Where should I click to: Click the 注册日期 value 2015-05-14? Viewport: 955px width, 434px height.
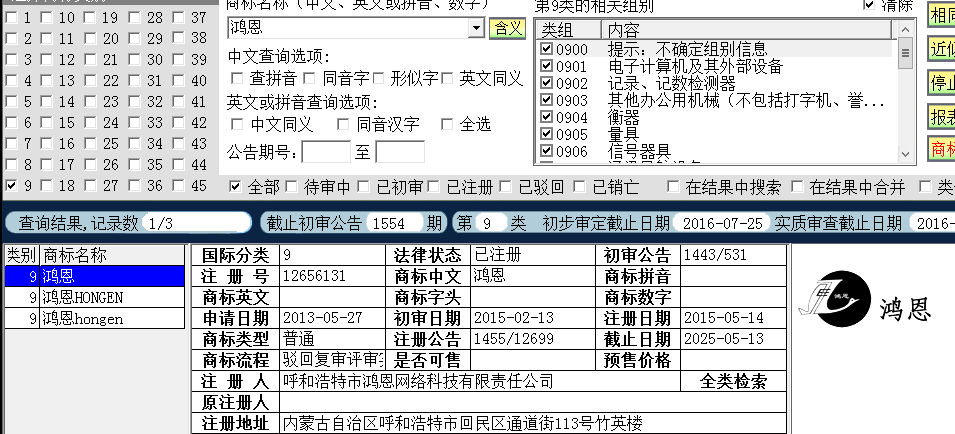733,318
